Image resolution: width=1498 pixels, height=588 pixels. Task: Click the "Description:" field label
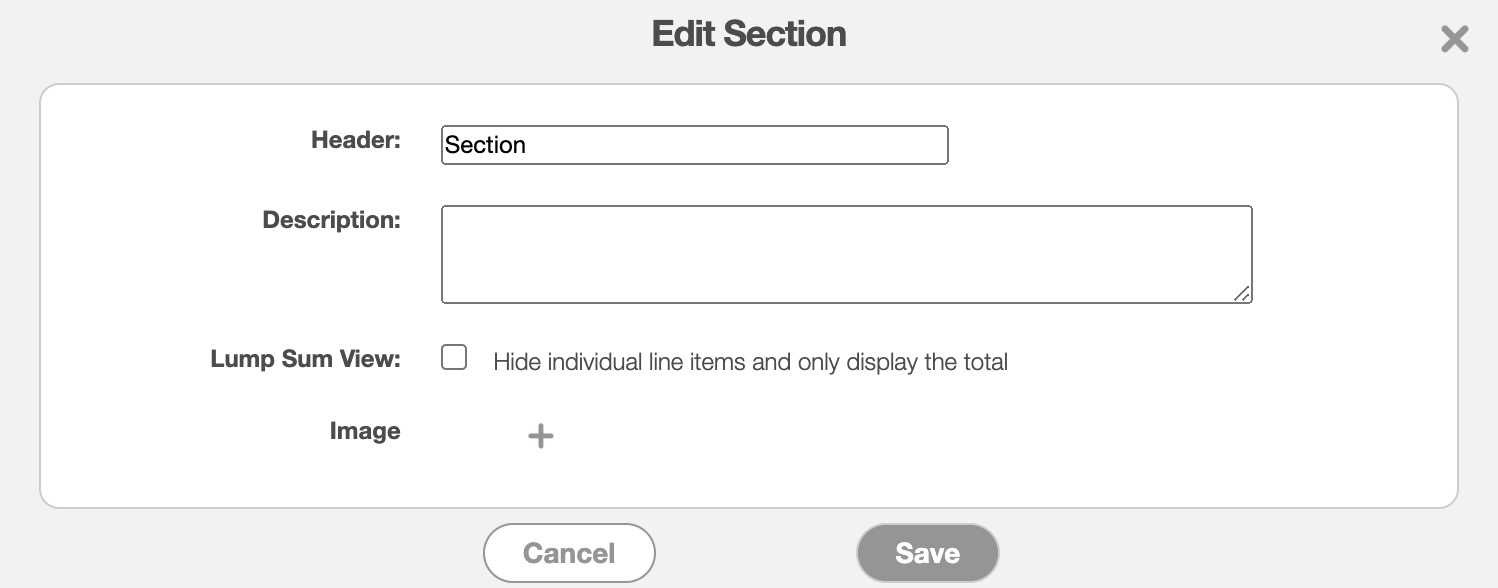tap(331, 220)
